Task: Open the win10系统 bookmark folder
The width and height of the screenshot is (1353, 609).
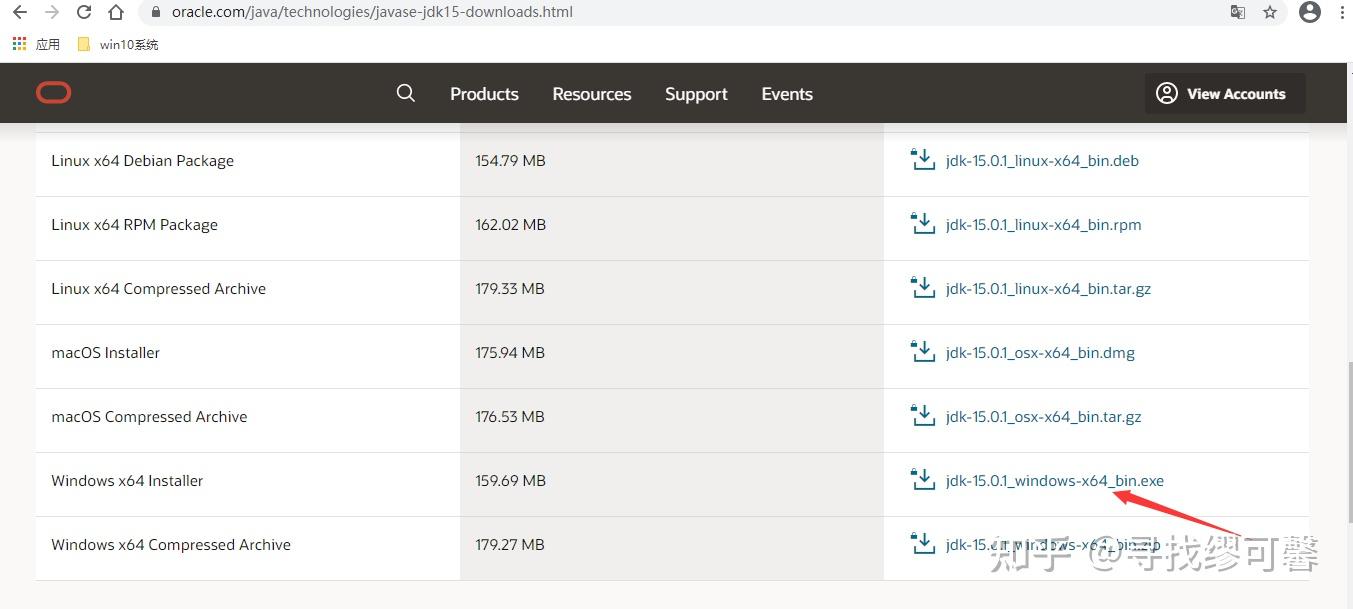Action: (118, 44)
